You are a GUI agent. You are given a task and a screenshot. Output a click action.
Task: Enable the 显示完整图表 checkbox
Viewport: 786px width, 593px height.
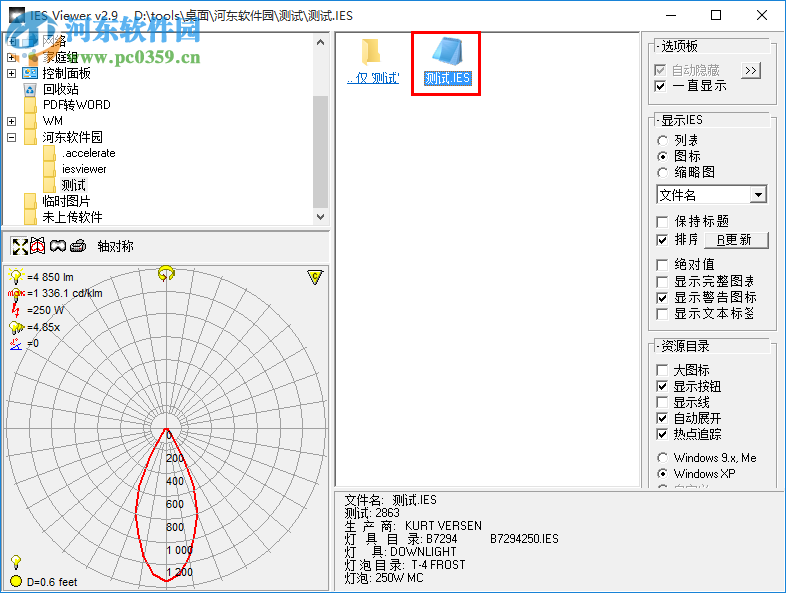[x=662, y=281]
